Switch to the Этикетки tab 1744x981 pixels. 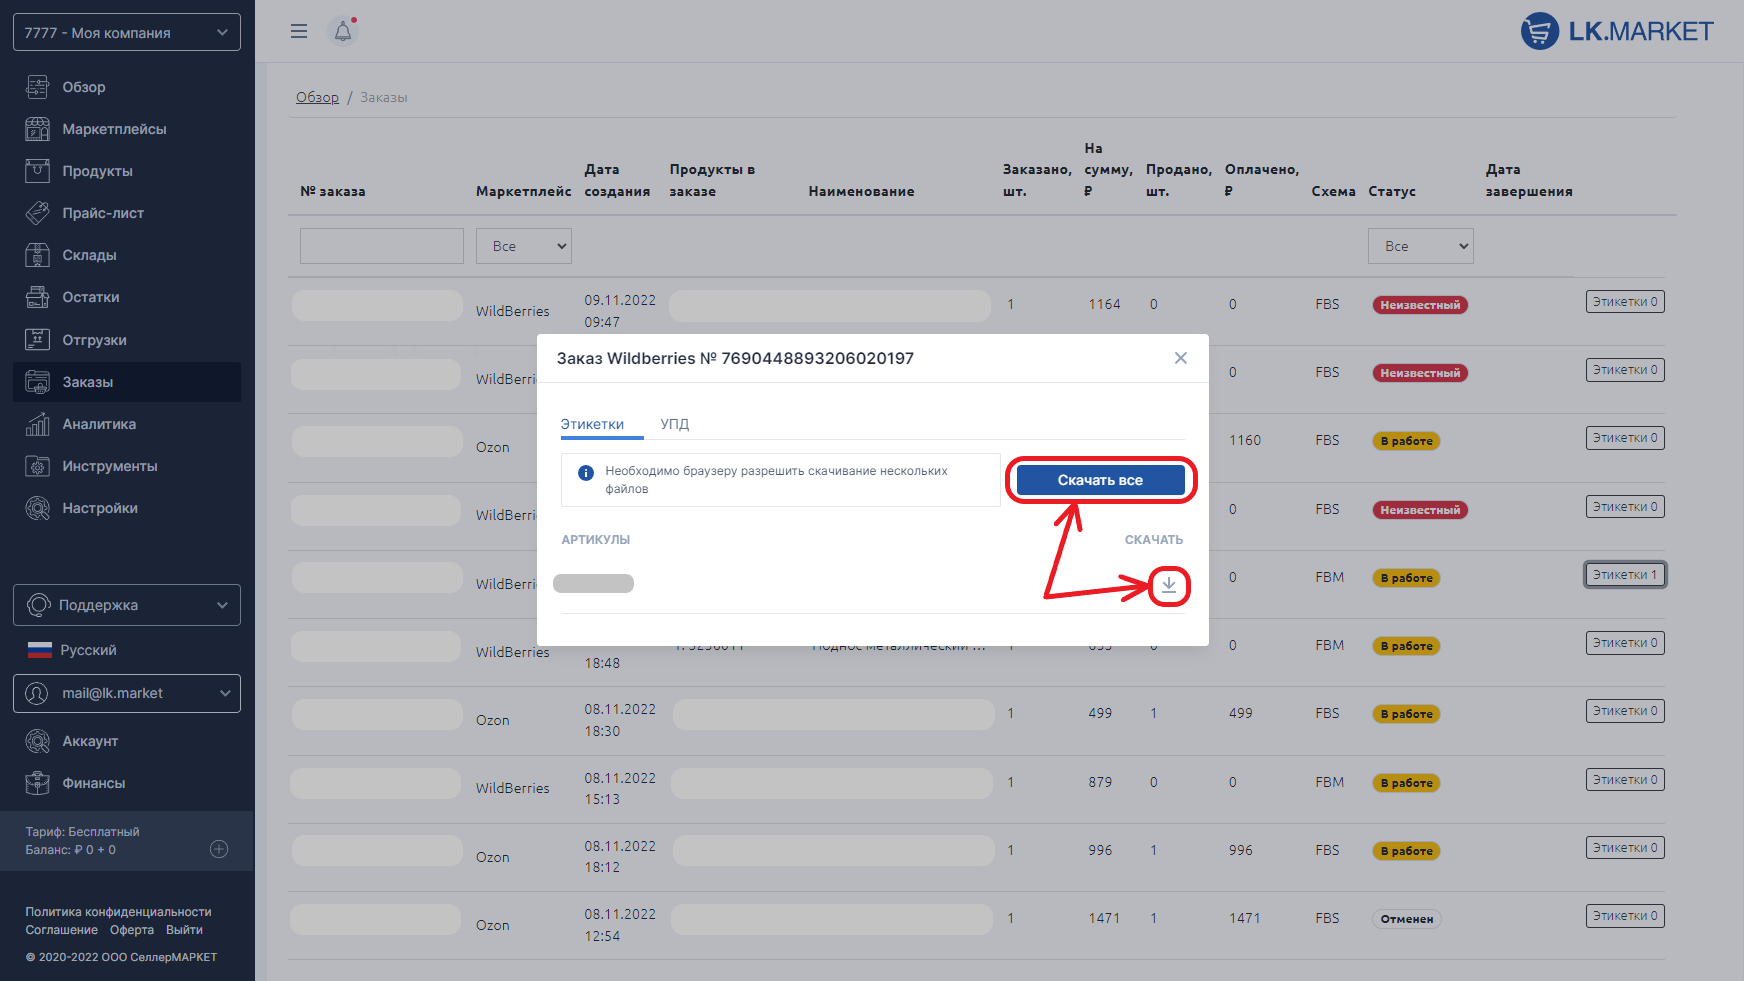(592, 424)
